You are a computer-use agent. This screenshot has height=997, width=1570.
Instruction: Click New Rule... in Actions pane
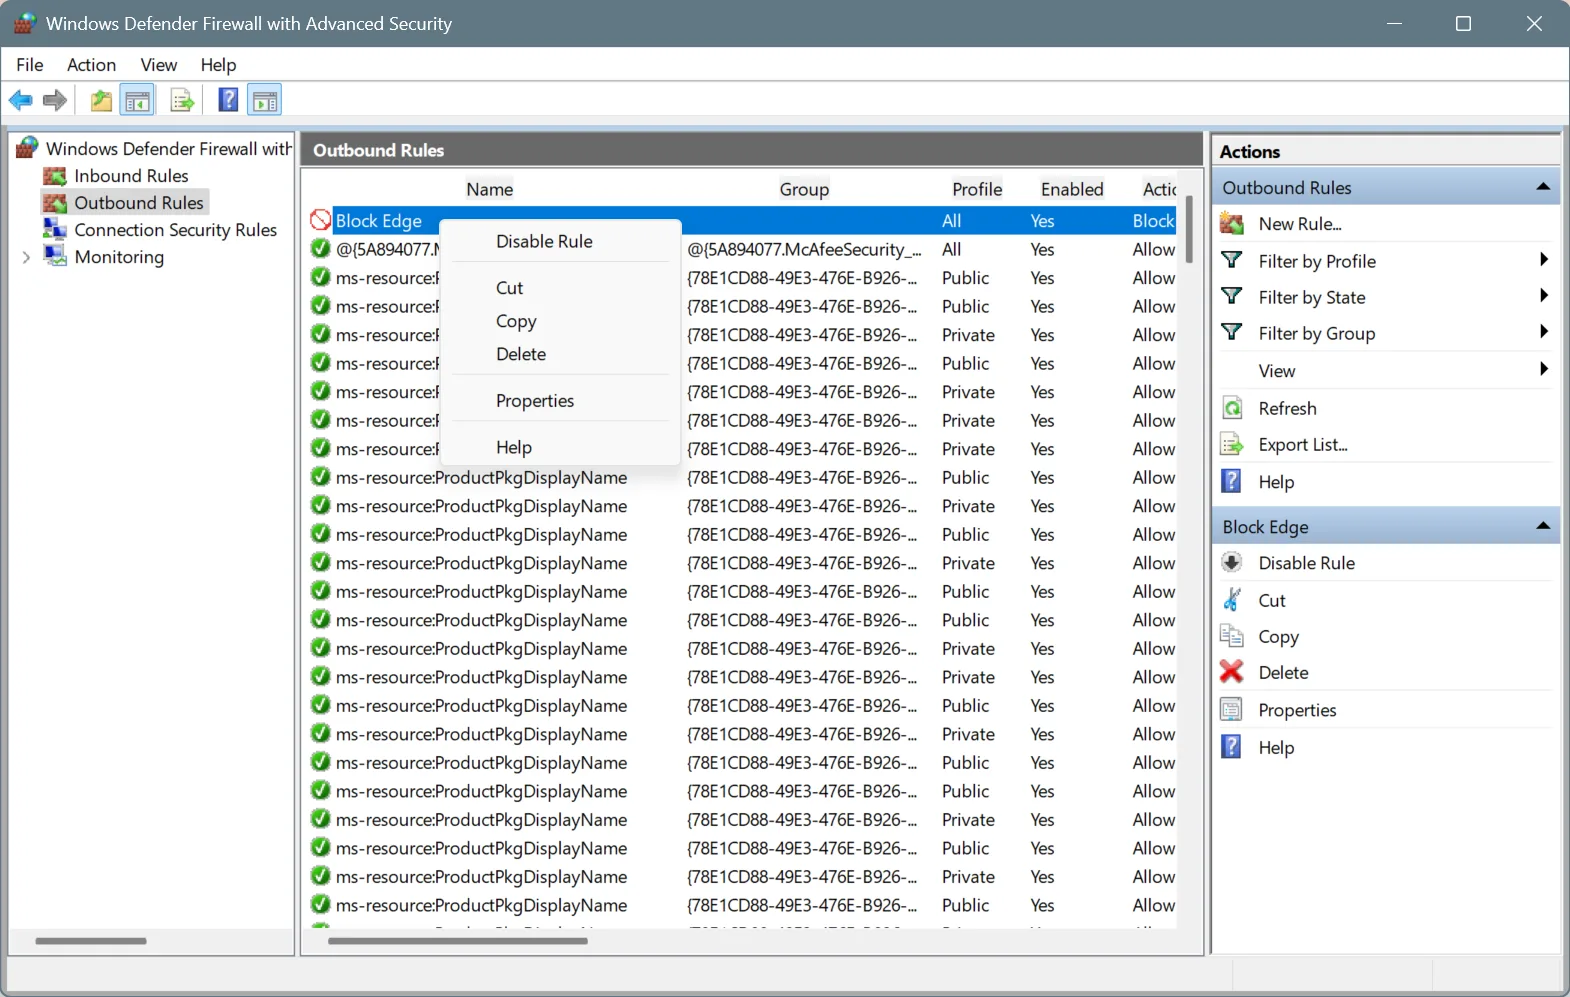click(x=1300, y=224)
